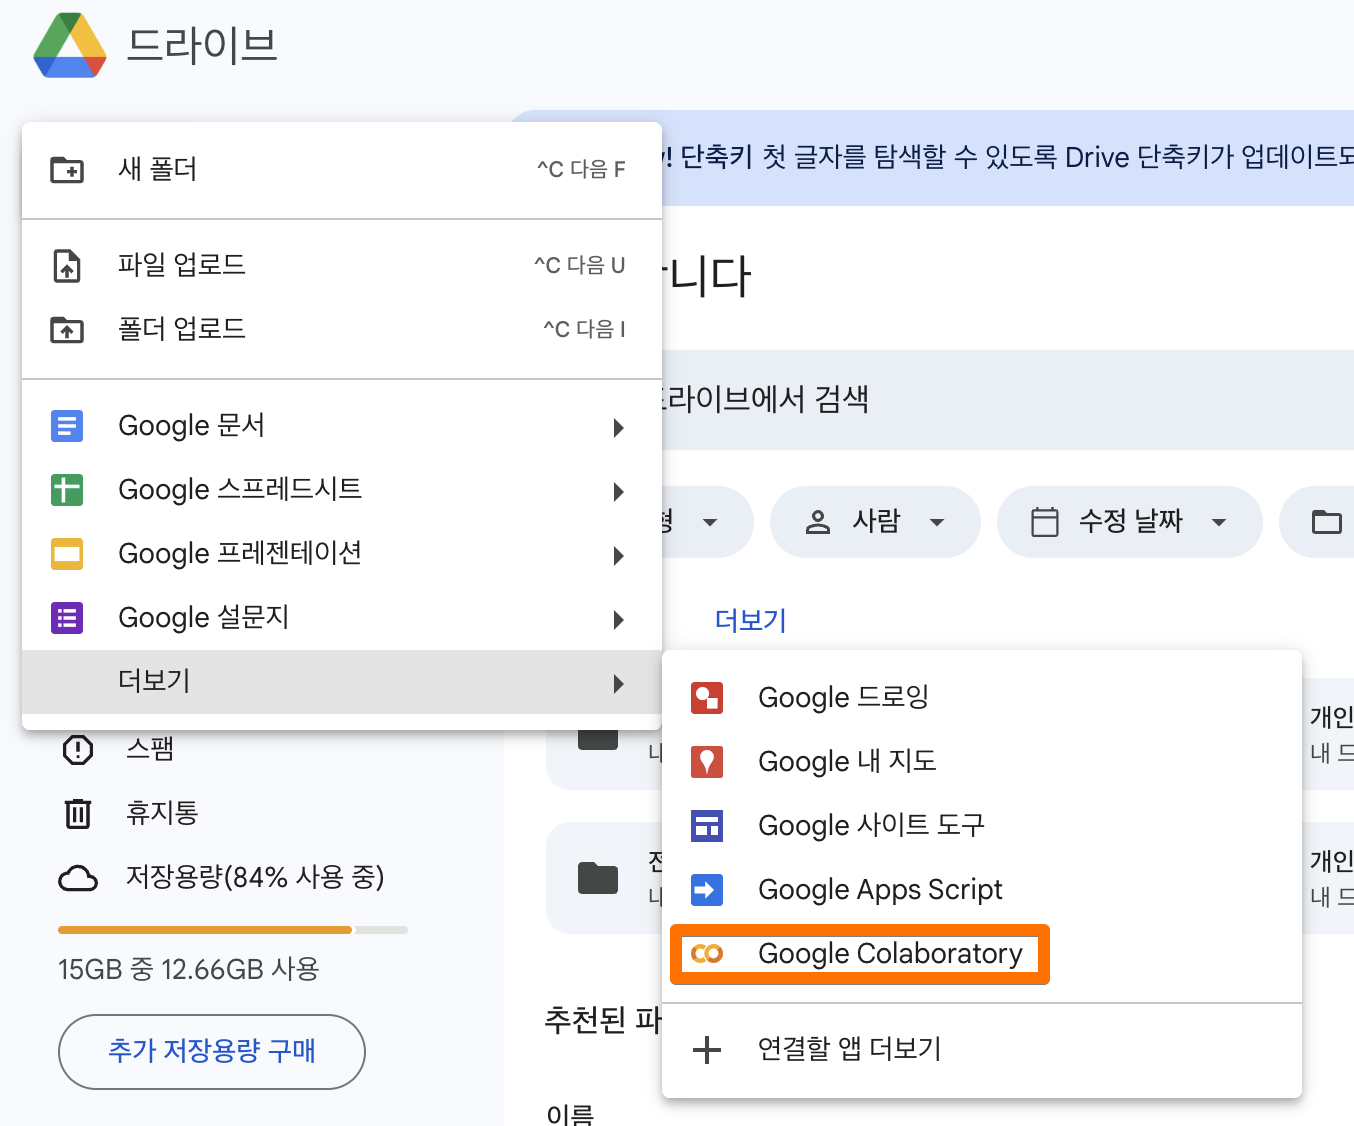This screenshot has width=1354, height=1126.
Task: Open the 사람 filter dropdown arrow
Action: tap(937, 522)
